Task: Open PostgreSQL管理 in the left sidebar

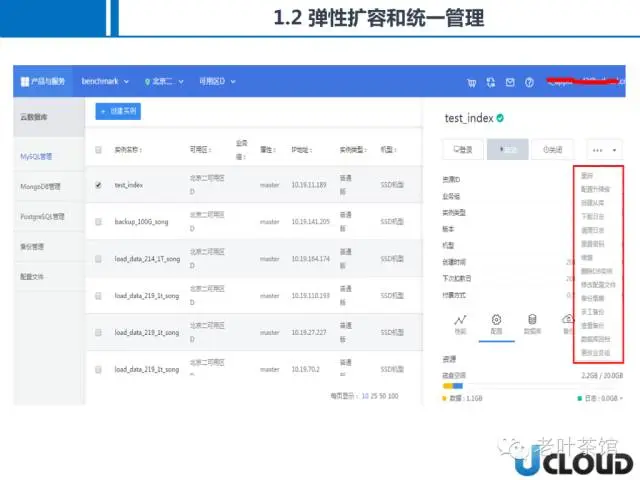Action: click(42, 216)
